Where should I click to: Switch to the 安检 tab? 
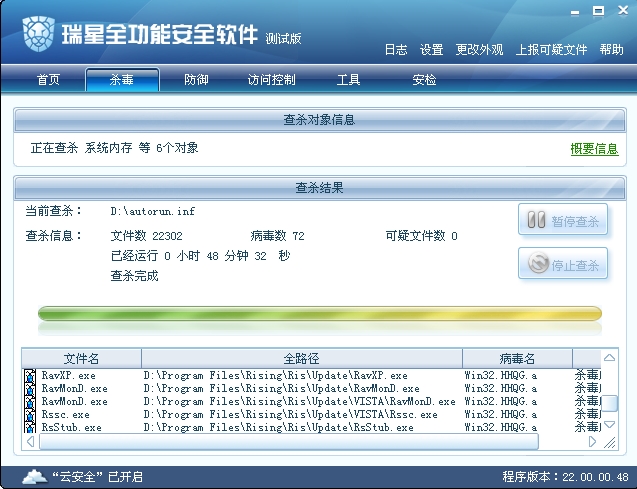pyautogui.click(x=424, y=79)
